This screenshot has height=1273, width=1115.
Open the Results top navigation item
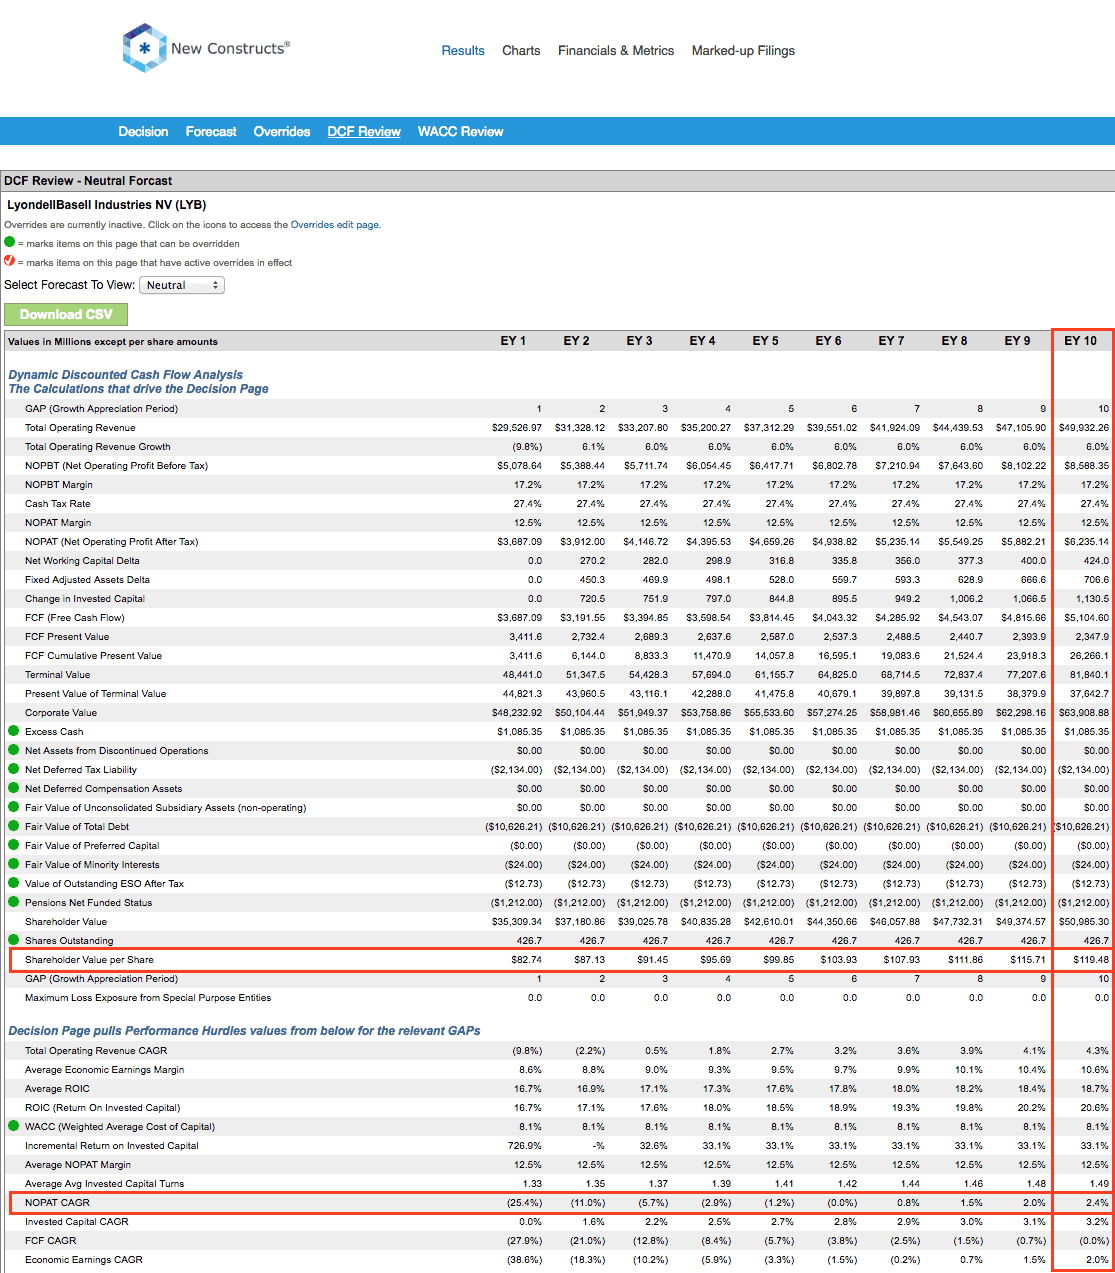pyautogui.click(x=463, y=50)
